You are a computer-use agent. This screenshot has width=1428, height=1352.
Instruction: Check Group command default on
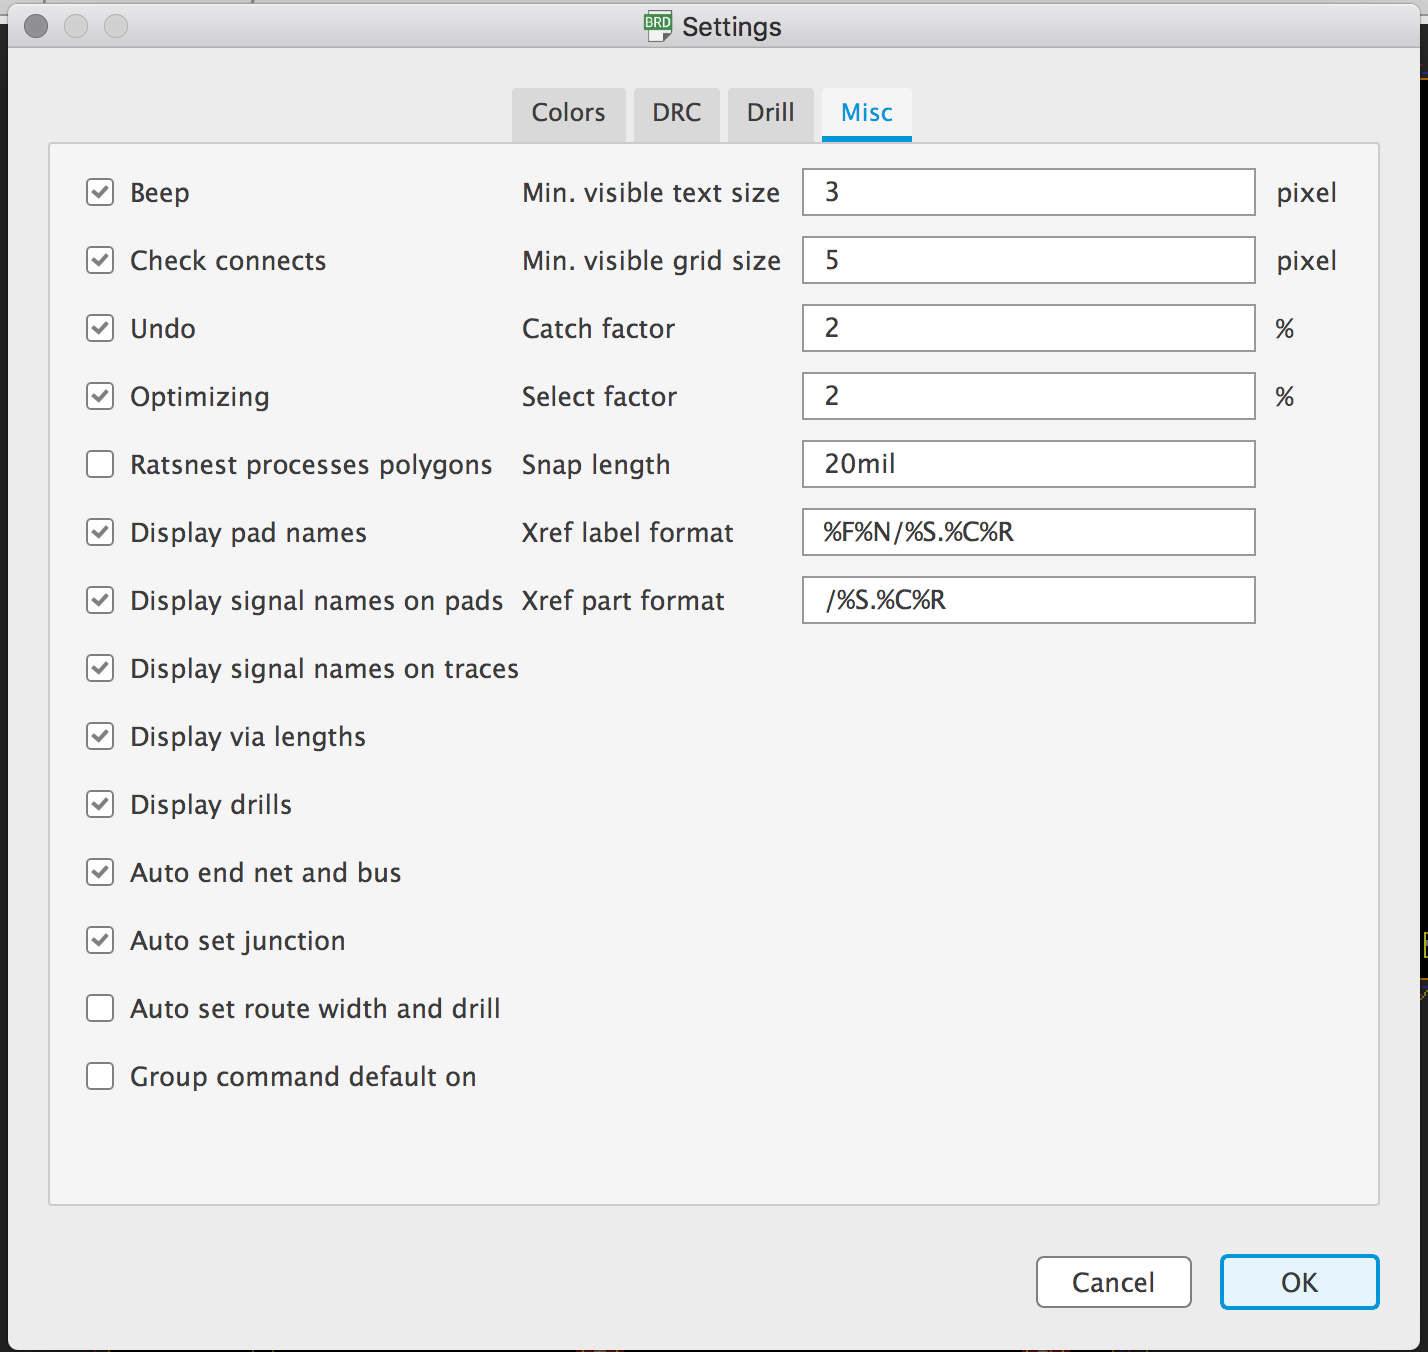point(99,1076)
